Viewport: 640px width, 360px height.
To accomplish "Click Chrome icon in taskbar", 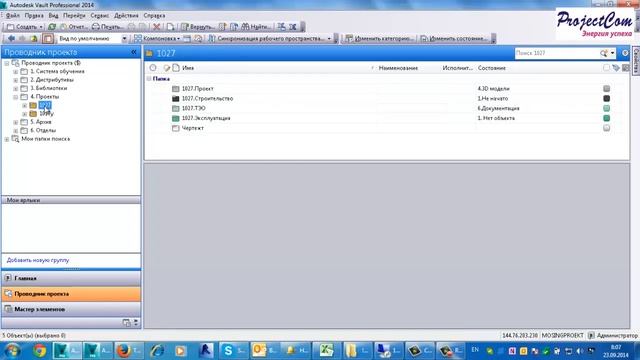I will click(40, 351).
